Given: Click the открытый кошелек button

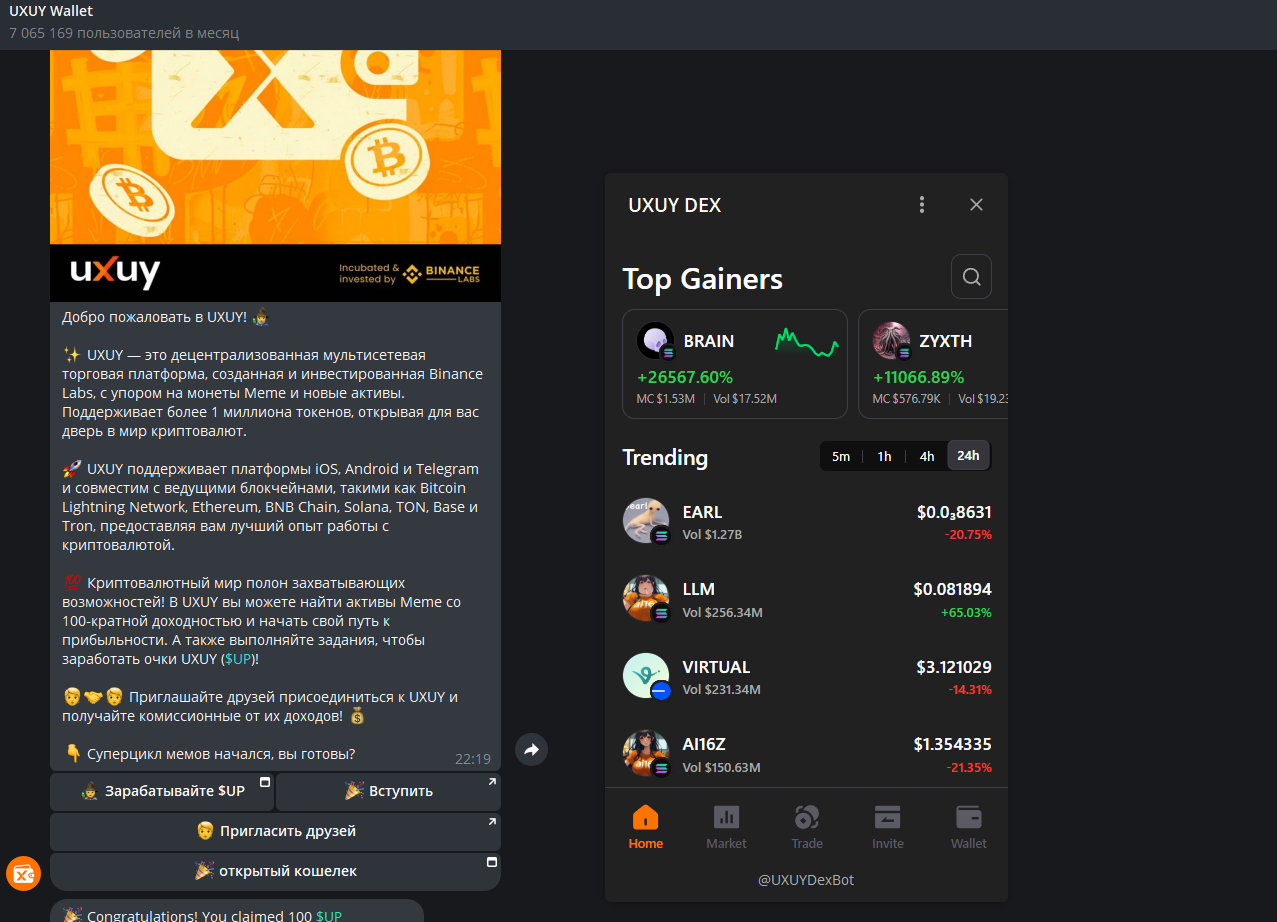Looking at the screenshot, I should pos(275,871).
